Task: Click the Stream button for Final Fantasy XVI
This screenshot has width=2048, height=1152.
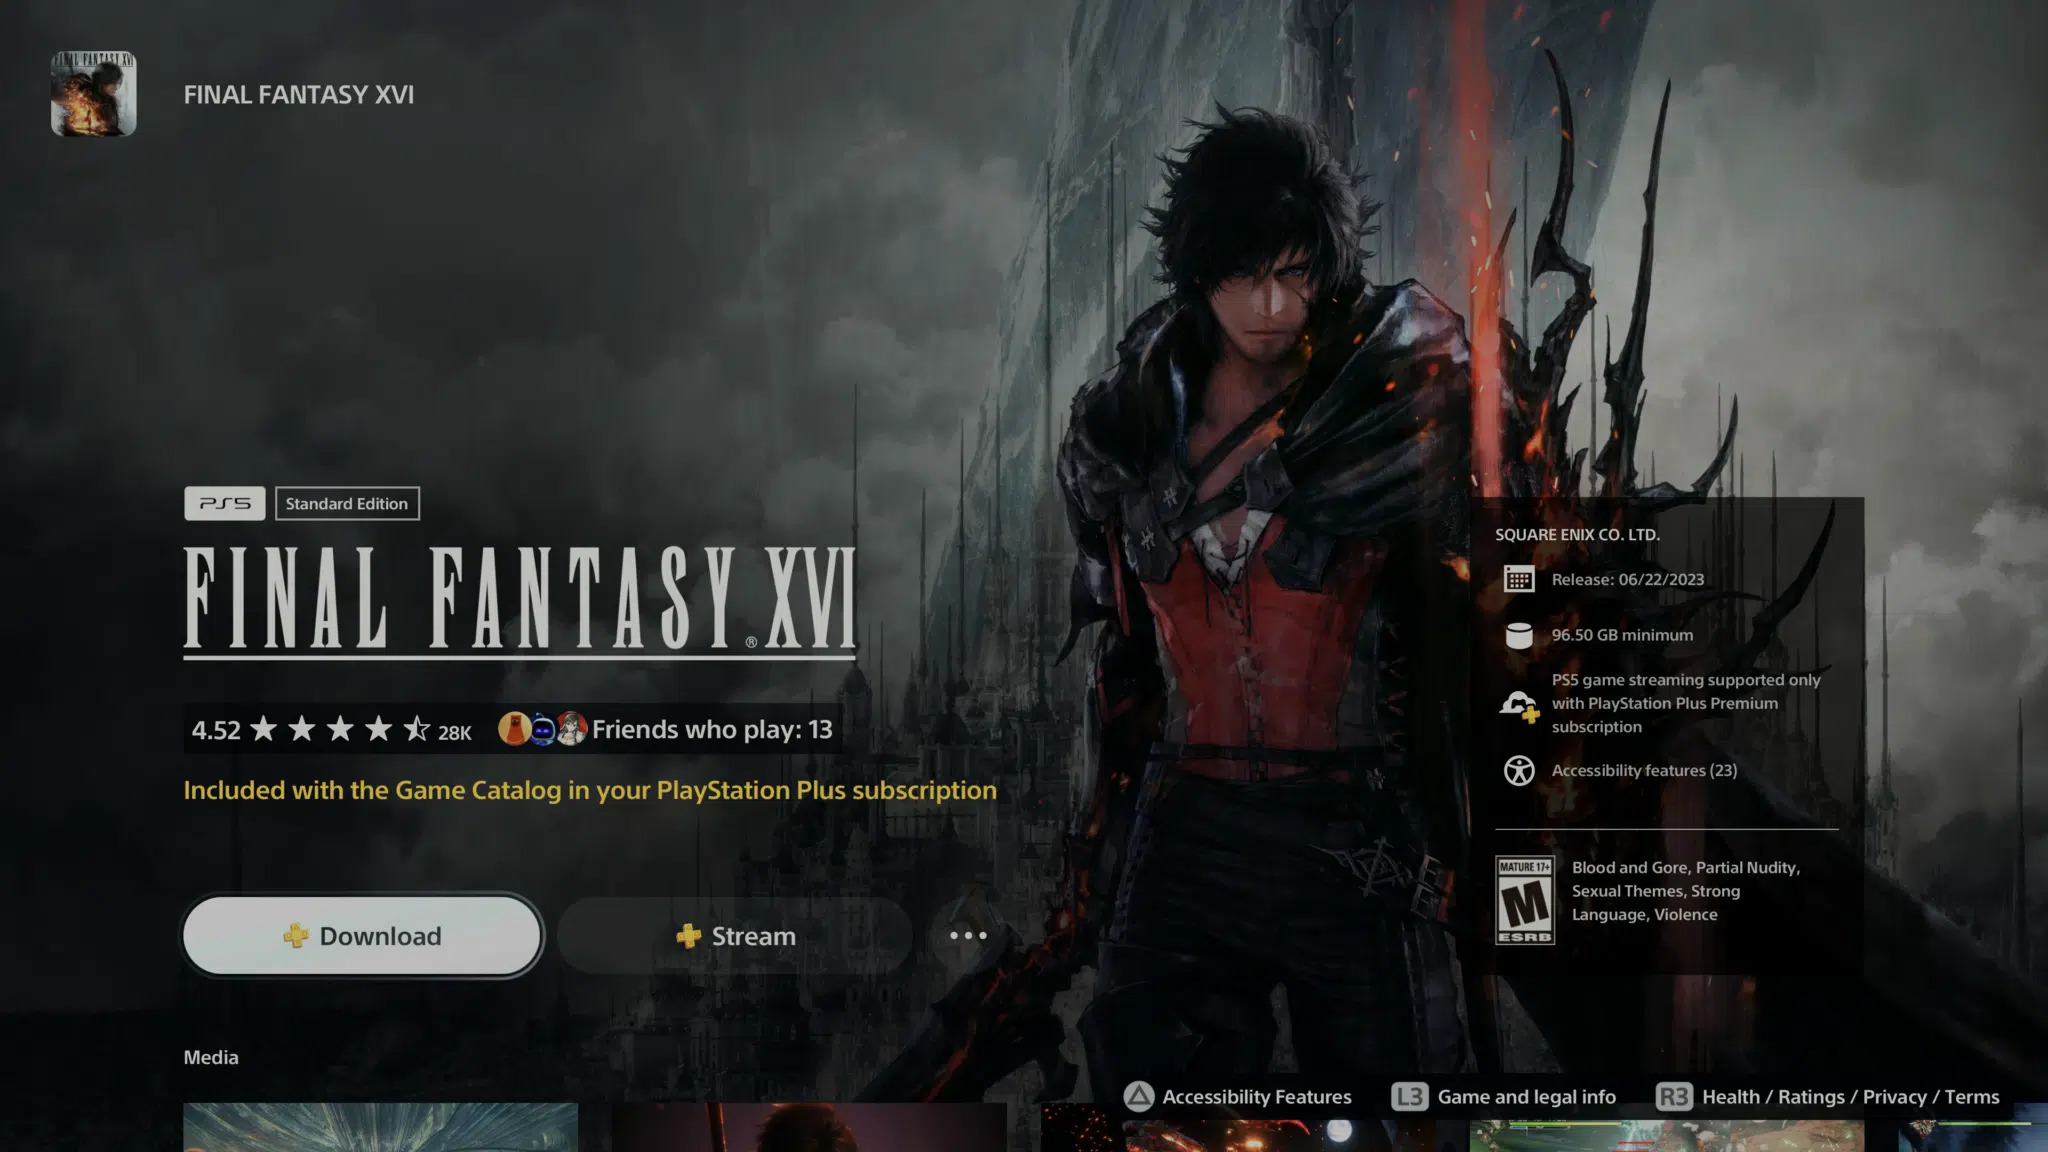Action: [734, 935]
